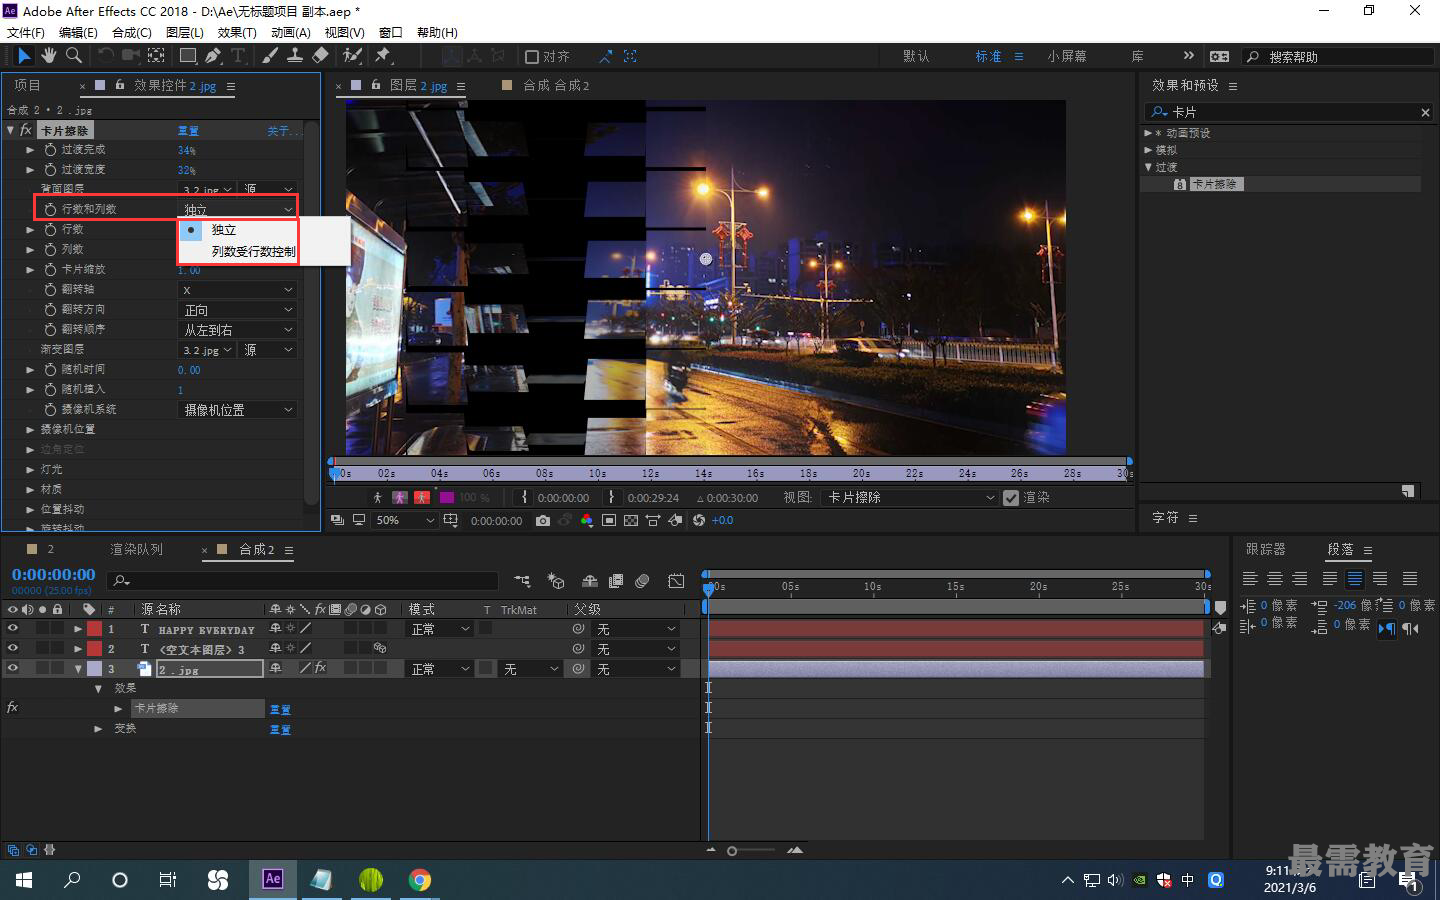
Task: Open After Effects from the taskbar
Action: [272, 879]
